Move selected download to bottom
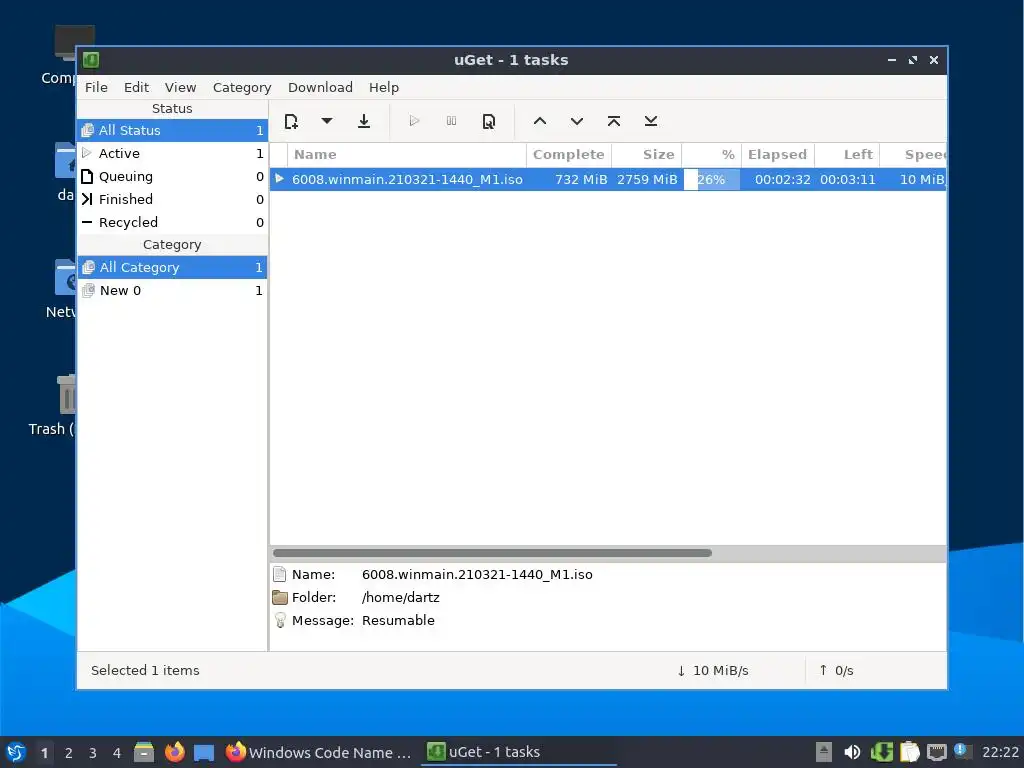 650,121
